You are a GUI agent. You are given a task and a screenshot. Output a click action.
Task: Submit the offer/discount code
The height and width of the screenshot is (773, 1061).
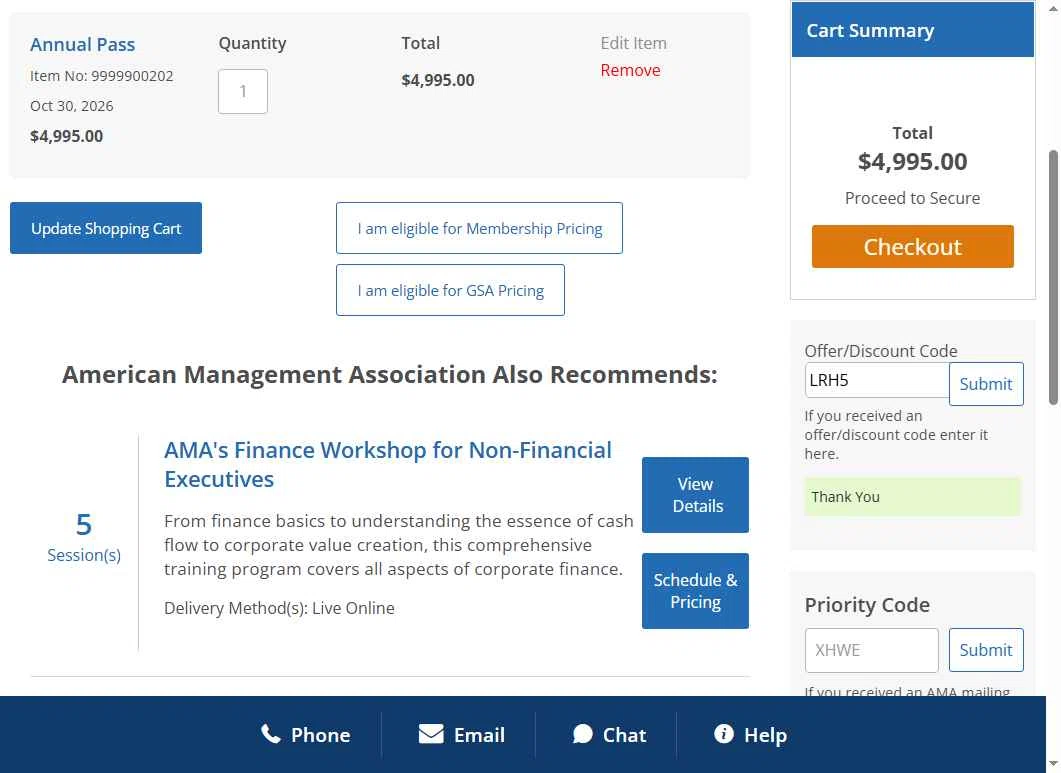986,384
